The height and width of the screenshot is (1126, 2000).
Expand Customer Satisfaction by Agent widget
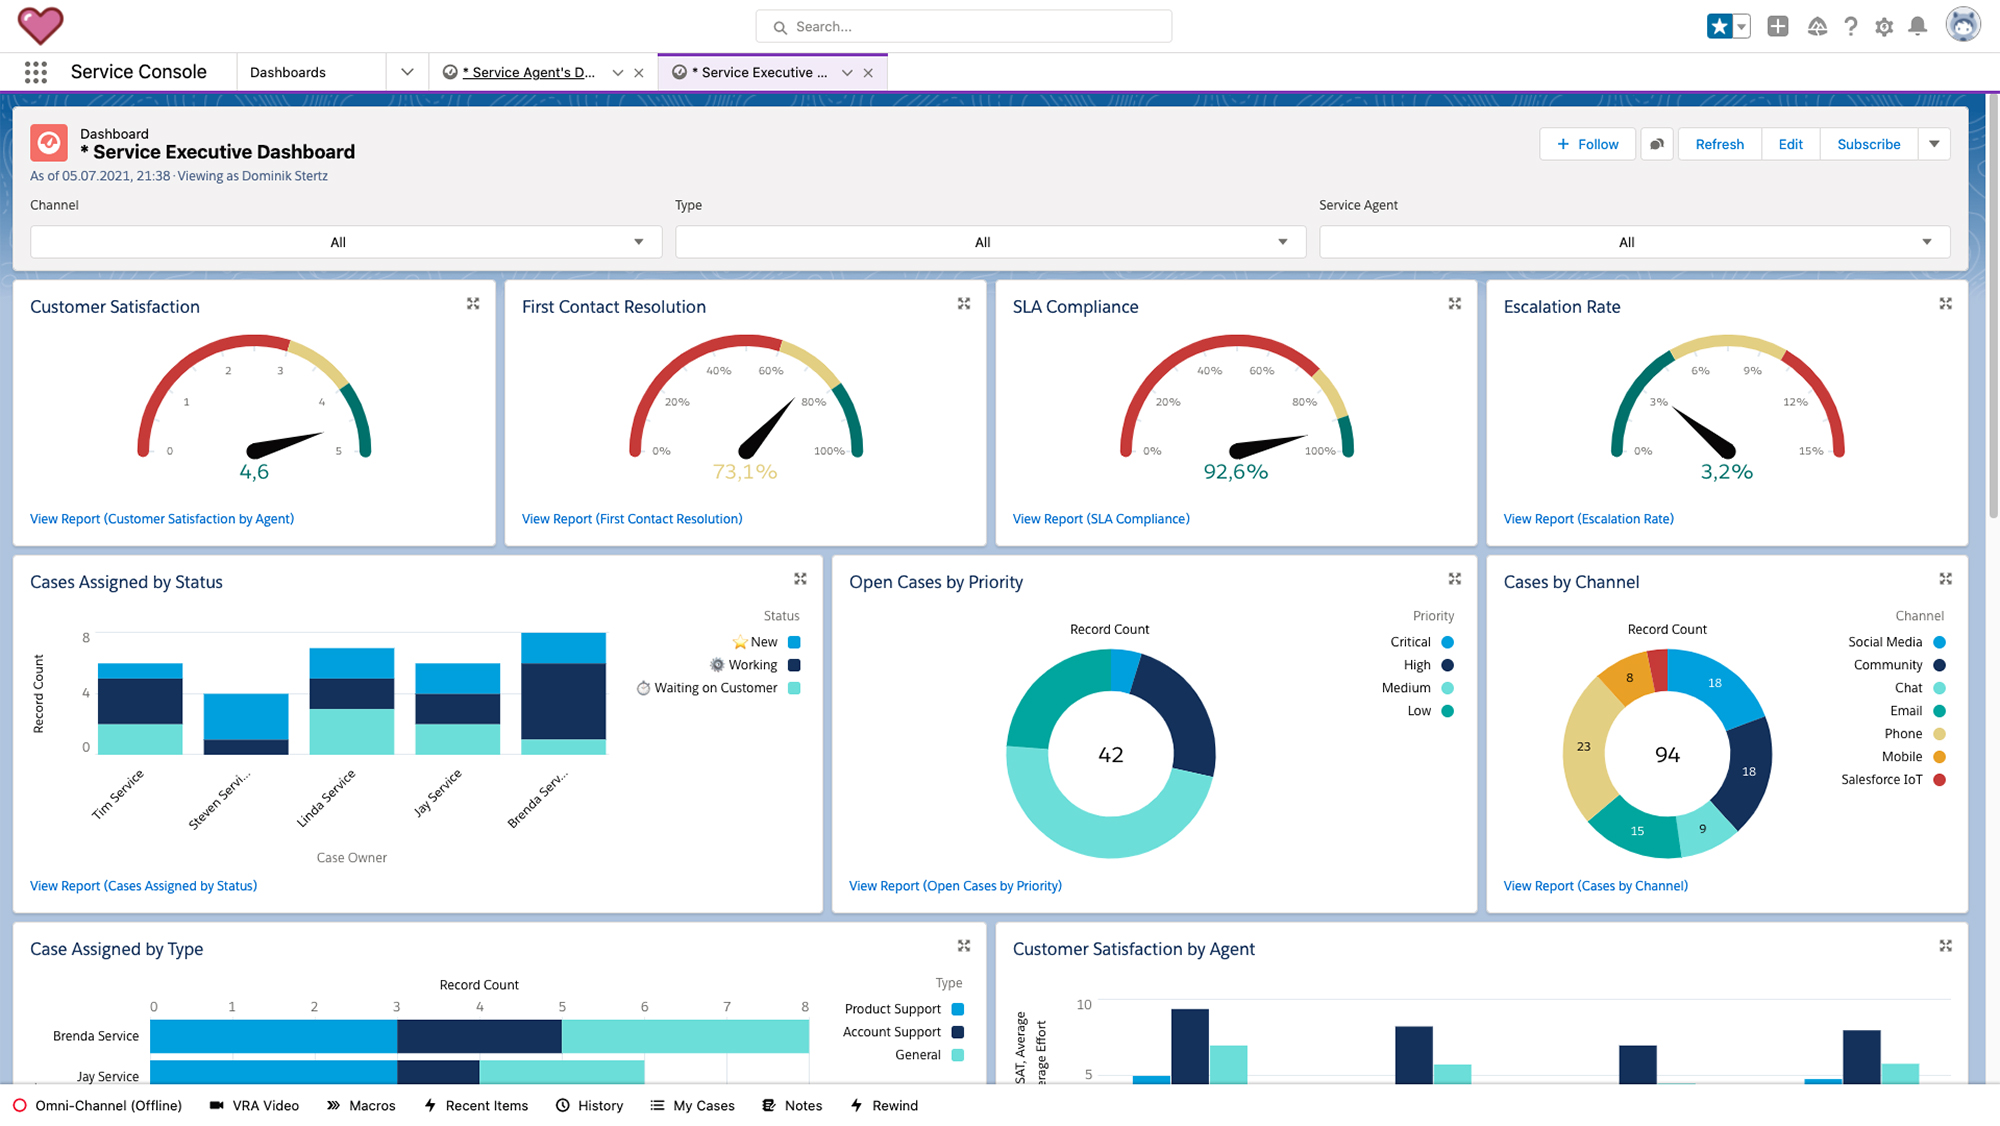1946,946
